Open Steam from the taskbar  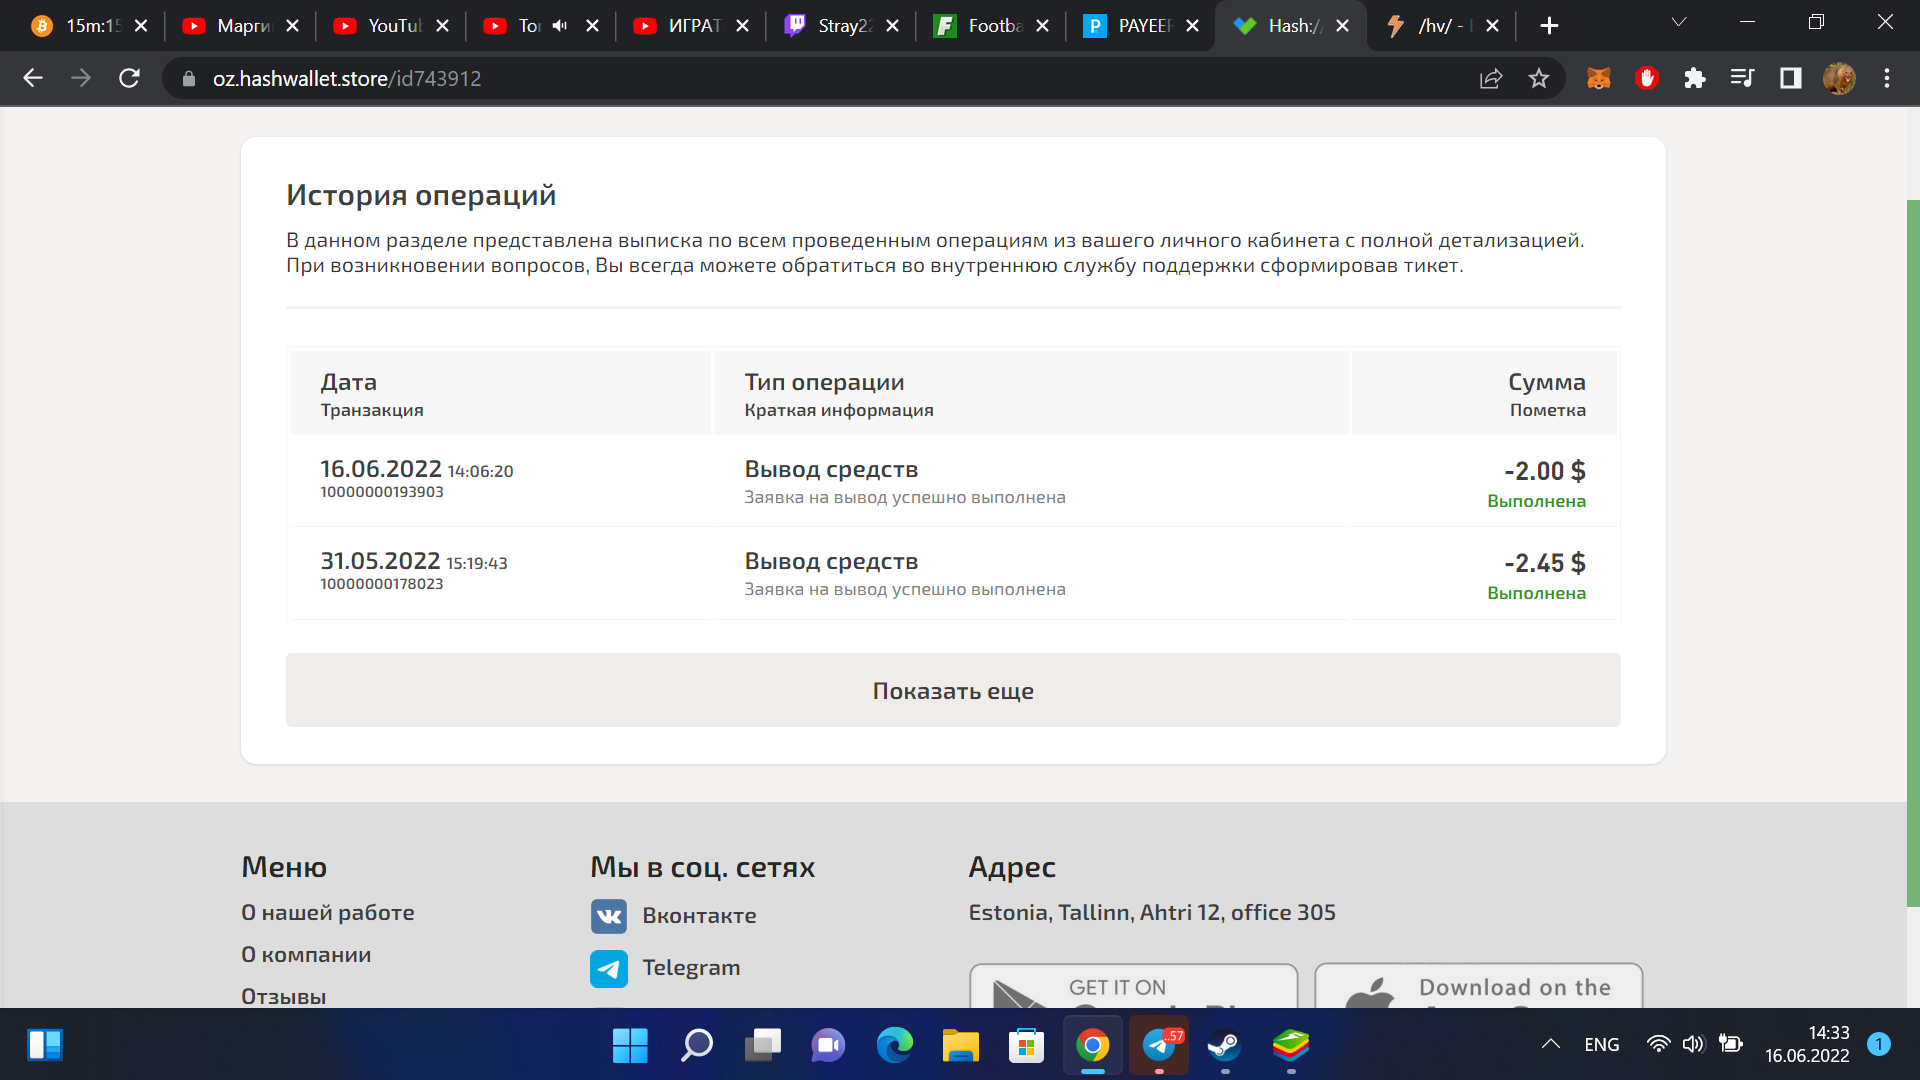1224,1046
